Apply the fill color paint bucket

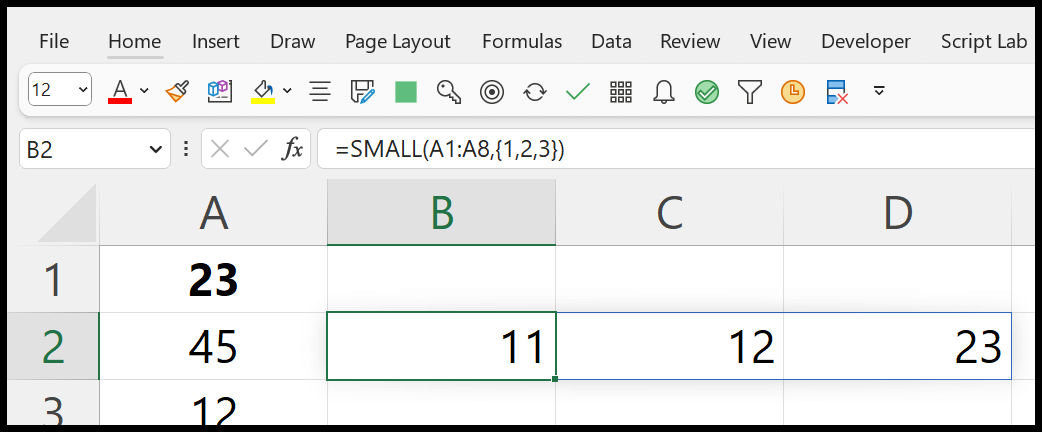tap(263, 91)
